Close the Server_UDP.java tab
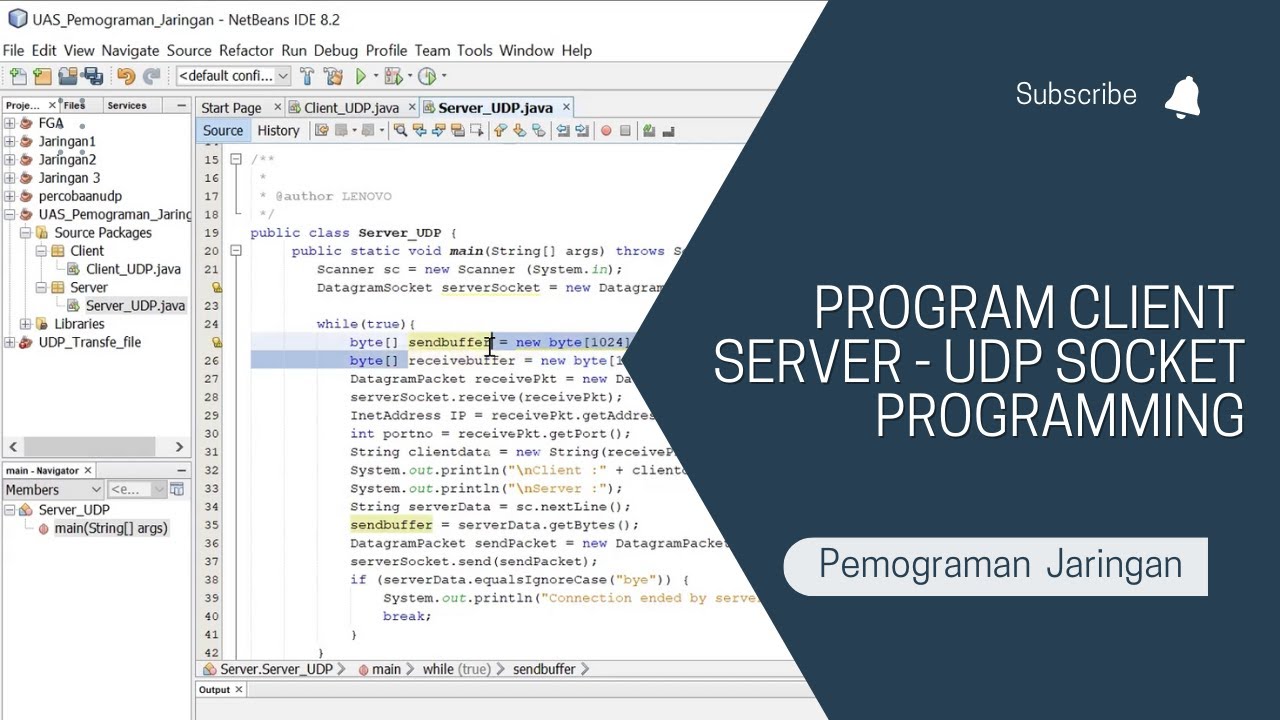This screenshot has height=720, width=1280. [565, 107]
